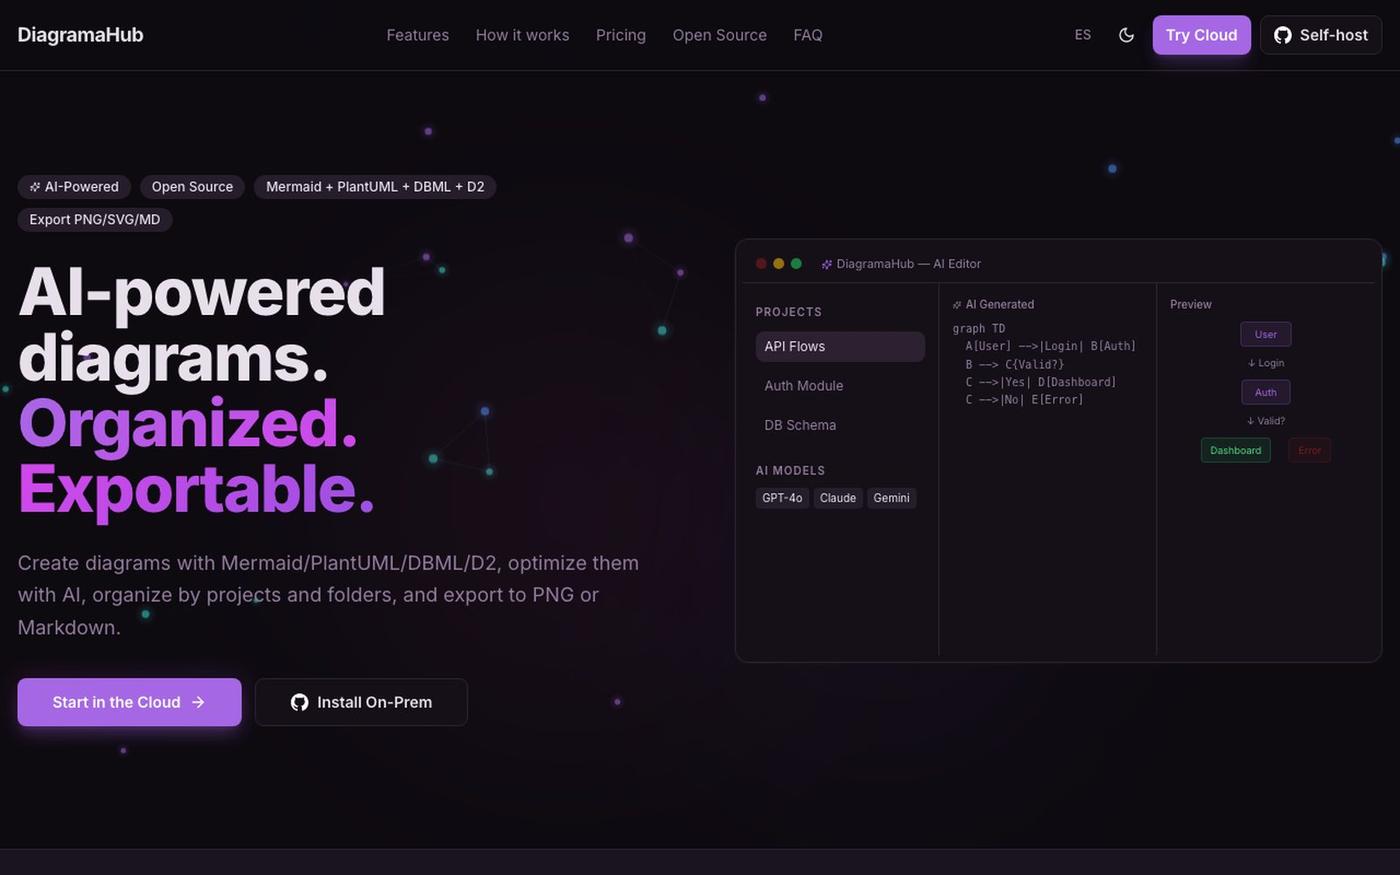Click the AI Generated sparkle icon
The height and width of the screenshot is (875, 1400).
pyautogui.click(x=957, y=305)
